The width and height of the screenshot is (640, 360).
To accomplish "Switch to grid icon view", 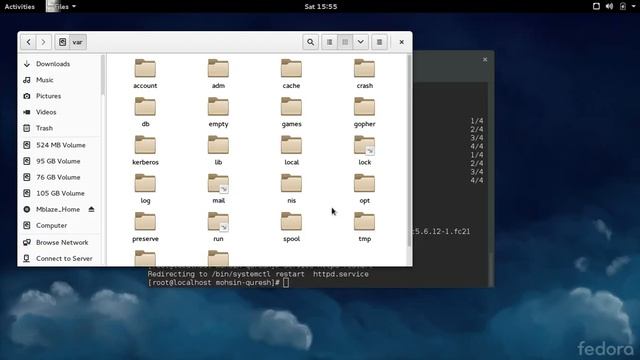I will coord(345,42).
